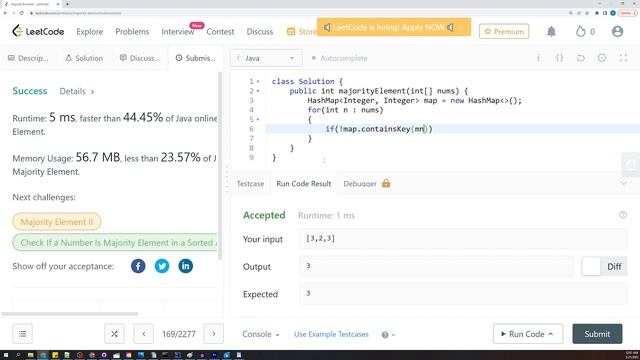Reset code to default icon
Viewport: 640px width, 360px height.
[x=580, y=58]
